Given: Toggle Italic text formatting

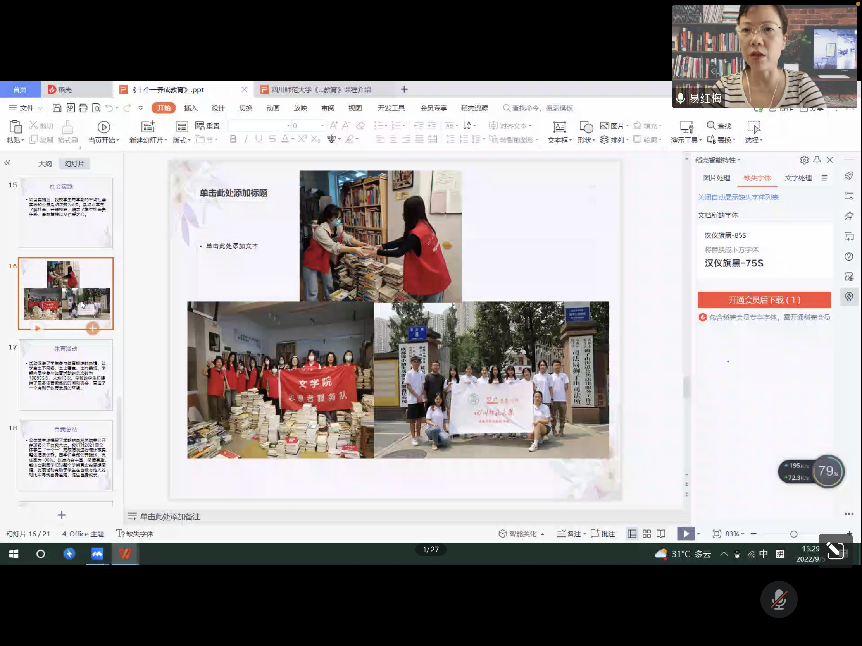Looking at the screenshot, I should point(246,140).
